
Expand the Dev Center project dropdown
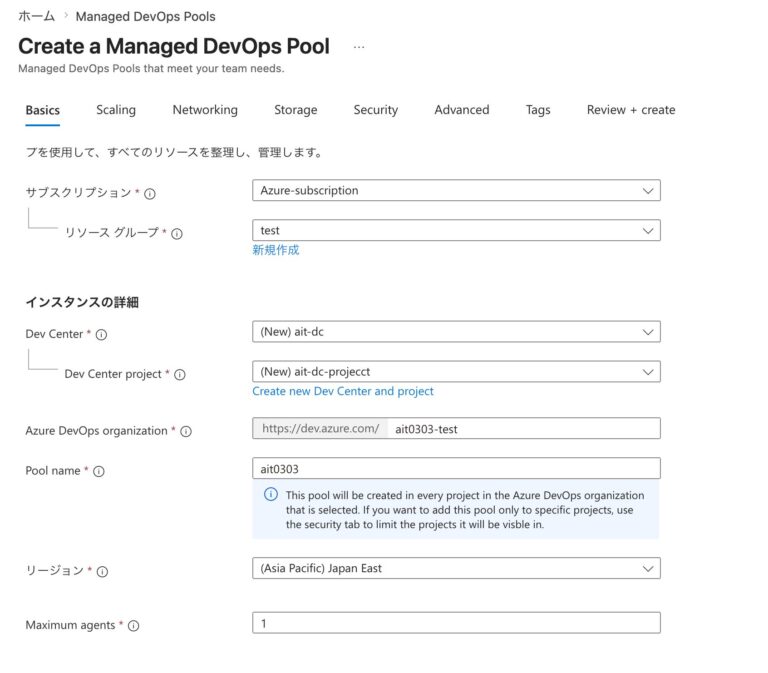456,372
